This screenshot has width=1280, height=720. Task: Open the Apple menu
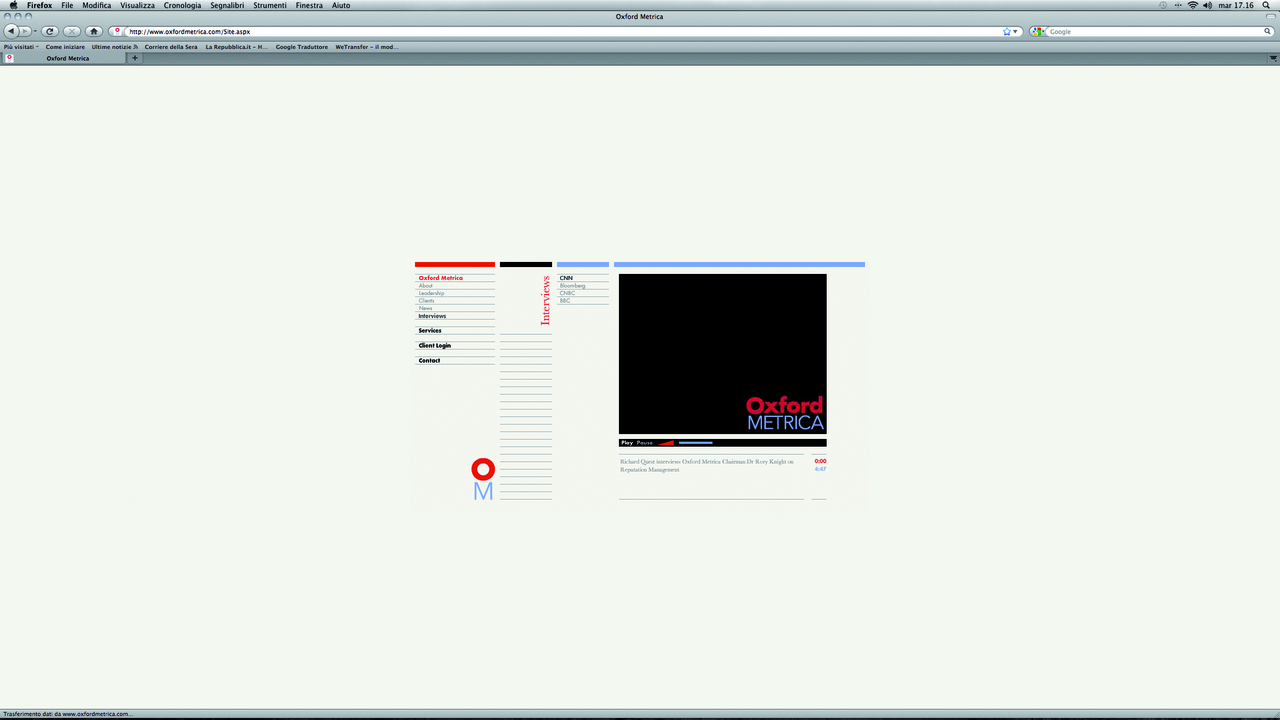(13, 5)
